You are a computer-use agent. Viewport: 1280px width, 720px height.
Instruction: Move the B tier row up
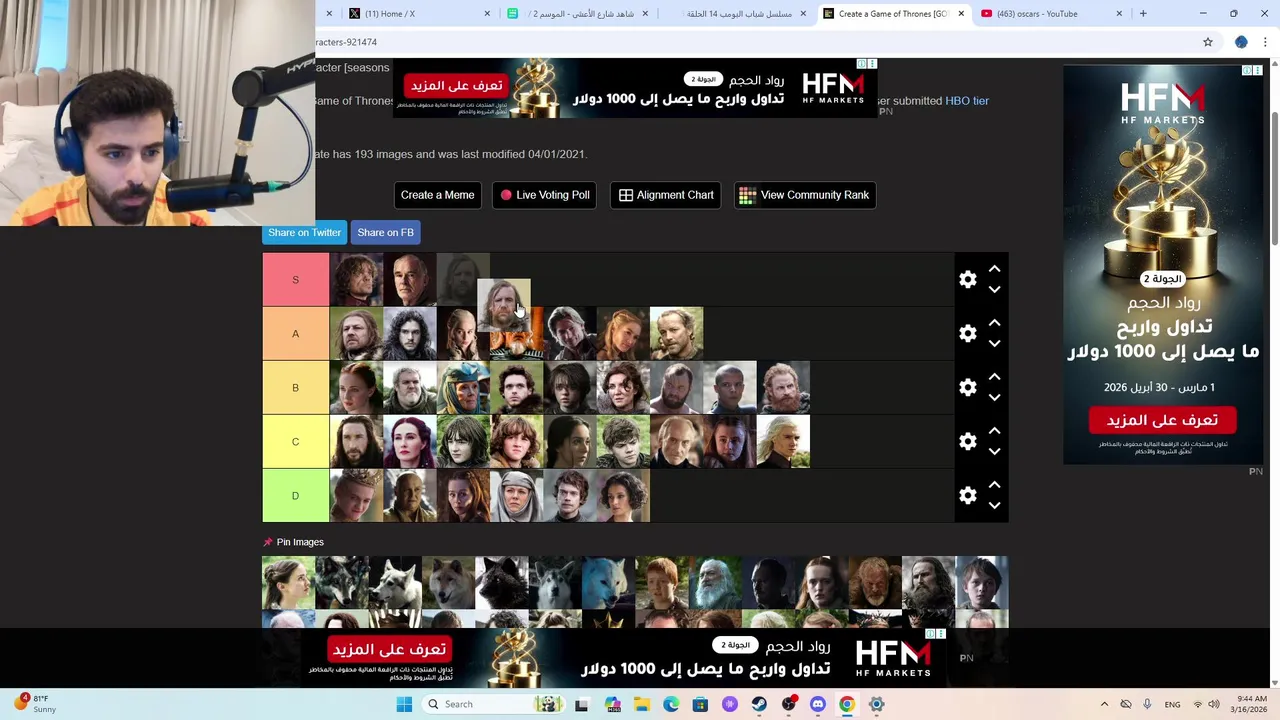point(994,377)
